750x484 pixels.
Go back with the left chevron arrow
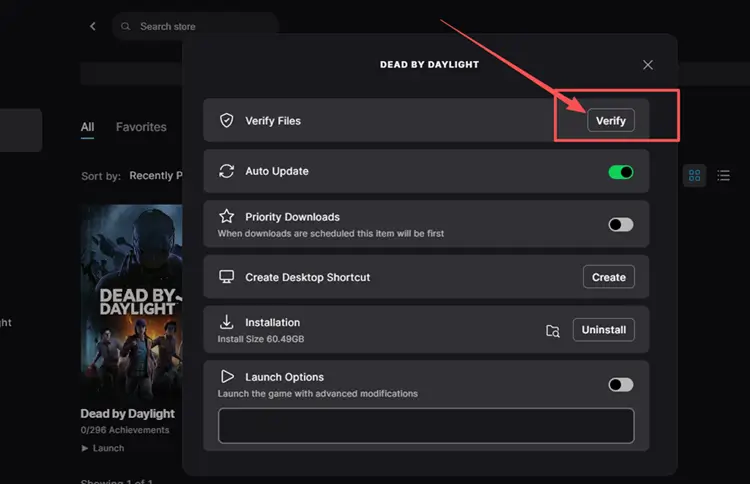(93, 26)
